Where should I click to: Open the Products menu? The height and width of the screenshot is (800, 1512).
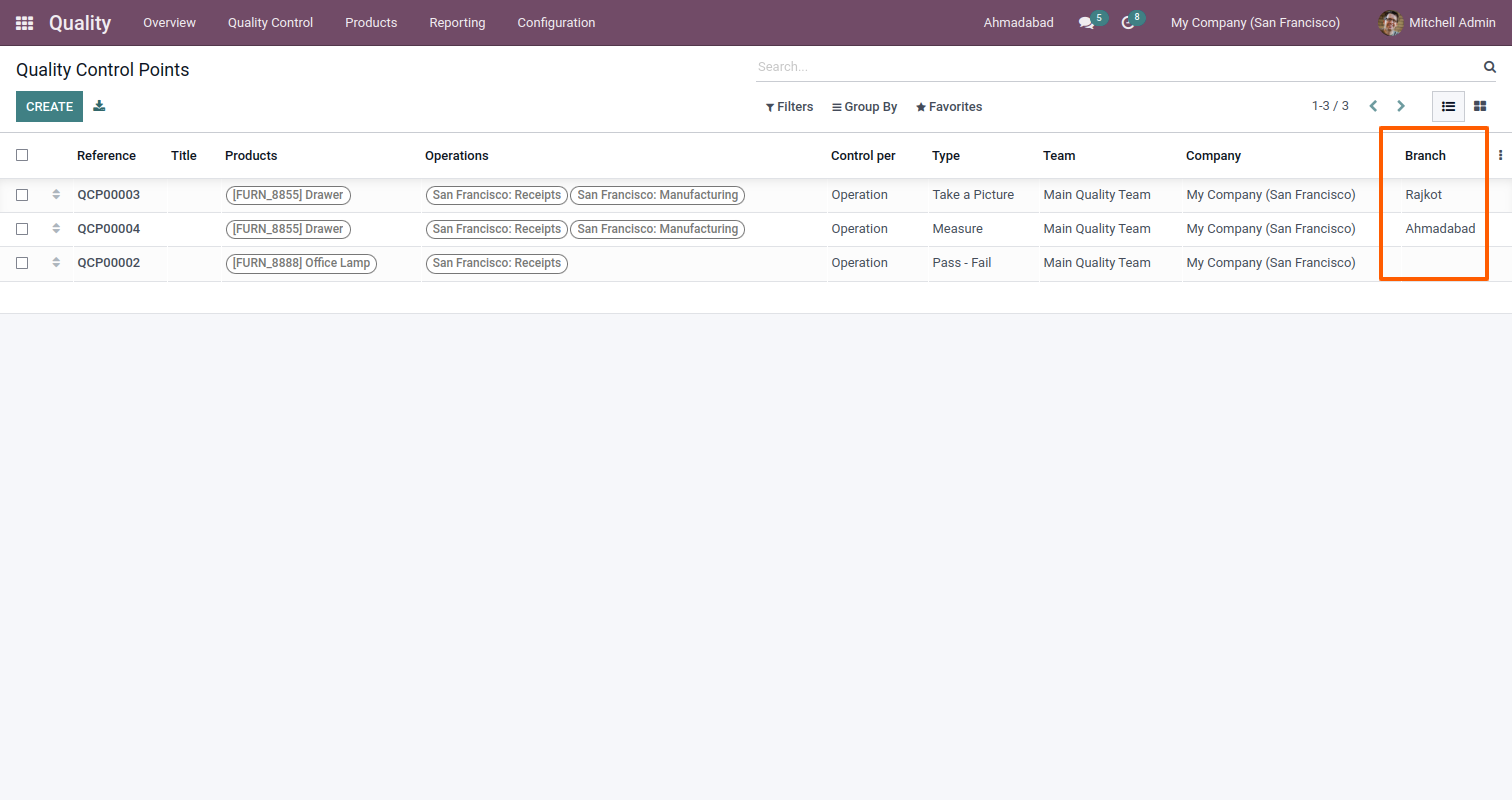tap(371, 23)
